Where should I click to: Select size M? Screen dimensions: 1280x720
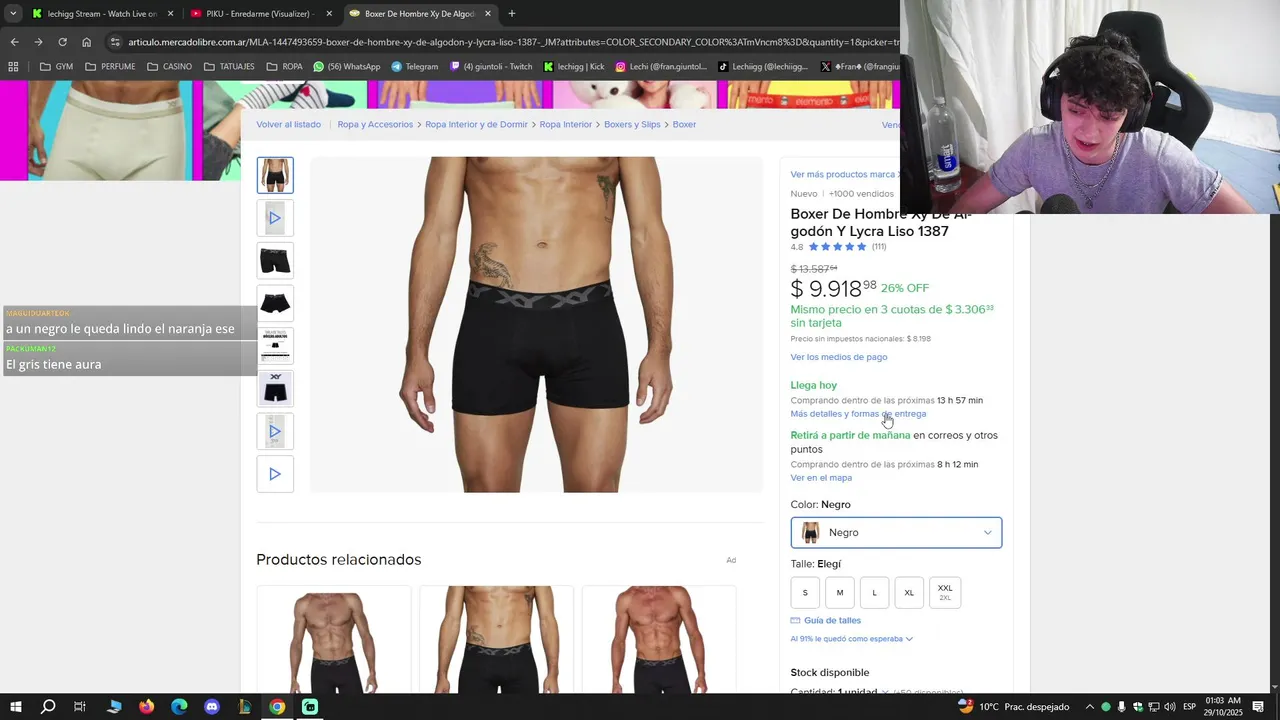[x=840, y=592]
